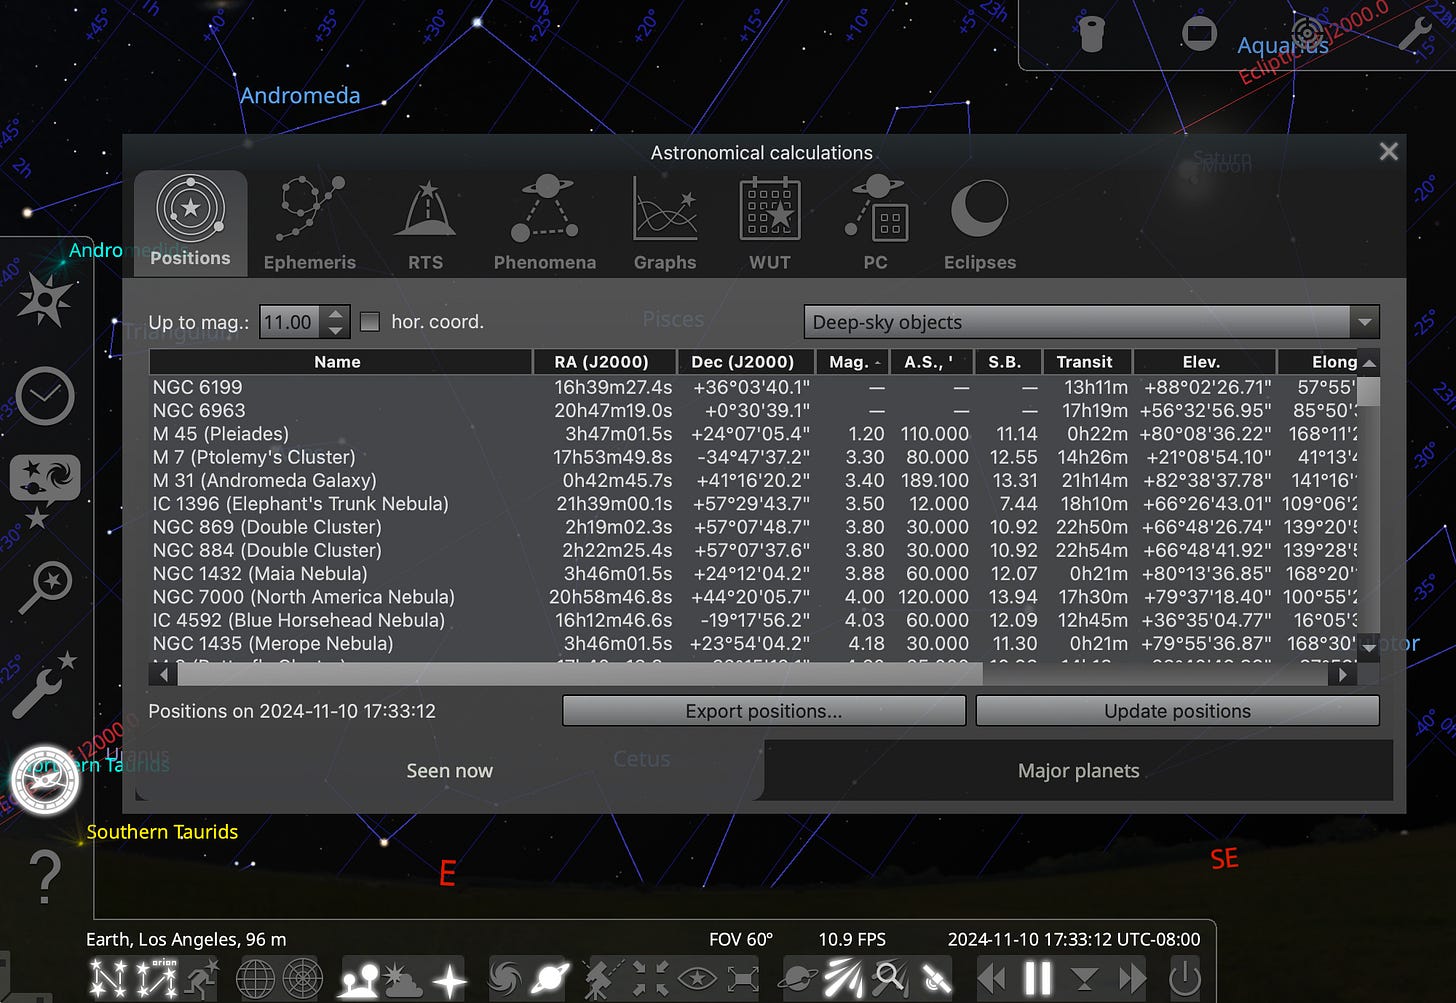1456x1003 pixels.
Task: Toggle meteor showers icon
Action: click(843, 978)
